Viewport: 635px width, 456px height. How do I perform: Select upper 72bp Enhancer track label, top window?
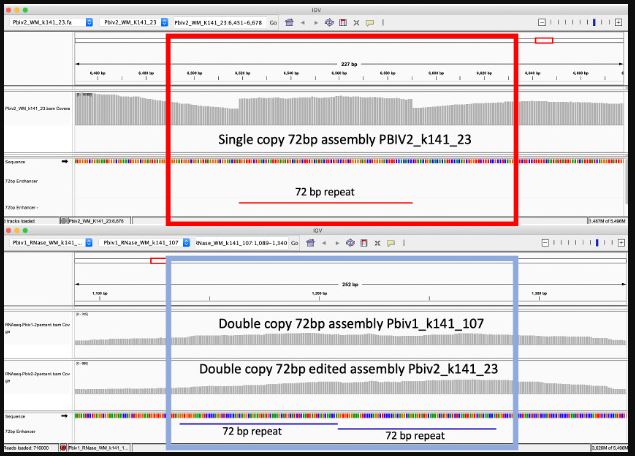click(x=21, y=181)
